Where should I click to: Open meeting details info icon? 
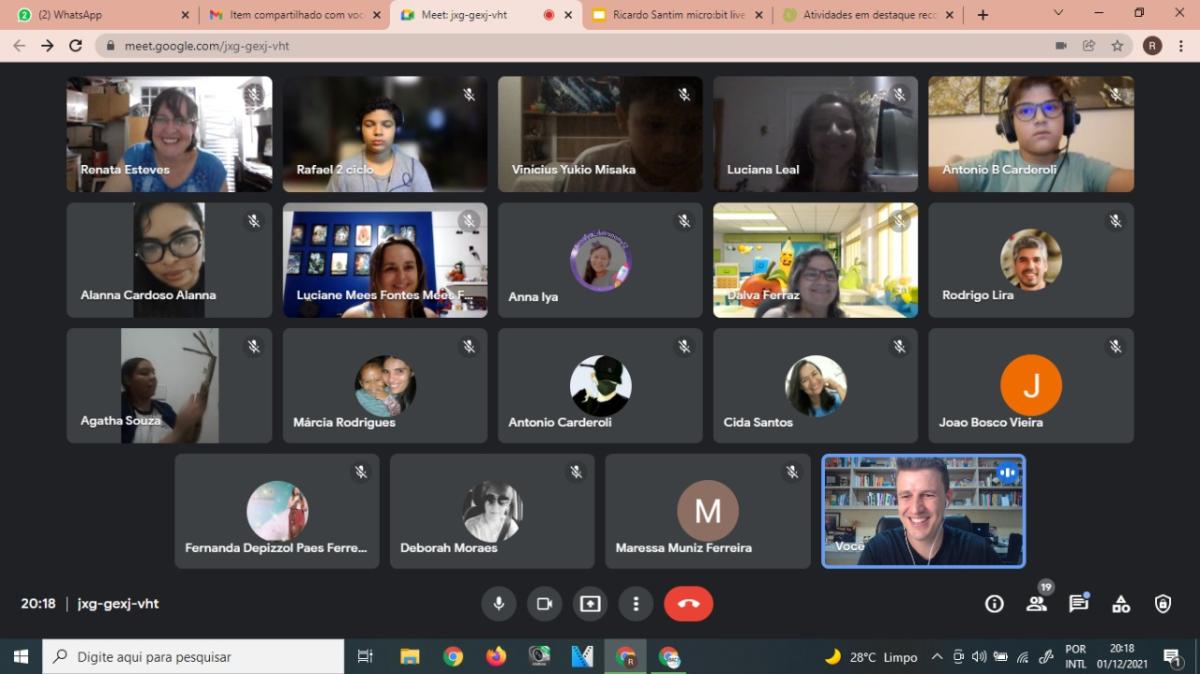point(994,604)
